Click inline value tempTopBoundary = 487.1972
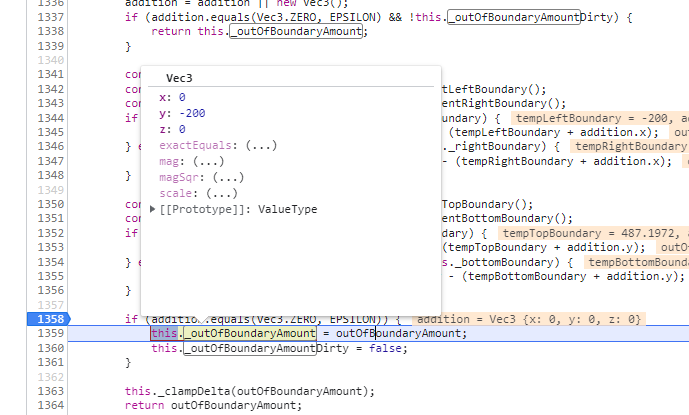This screenshot has height=415, width=689. 588,233
